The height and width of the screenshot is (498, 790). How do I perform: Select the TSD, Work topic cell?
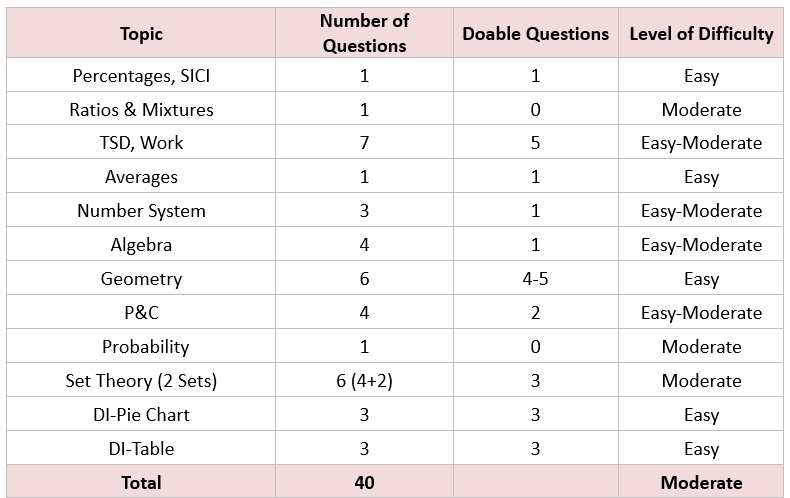141,143
